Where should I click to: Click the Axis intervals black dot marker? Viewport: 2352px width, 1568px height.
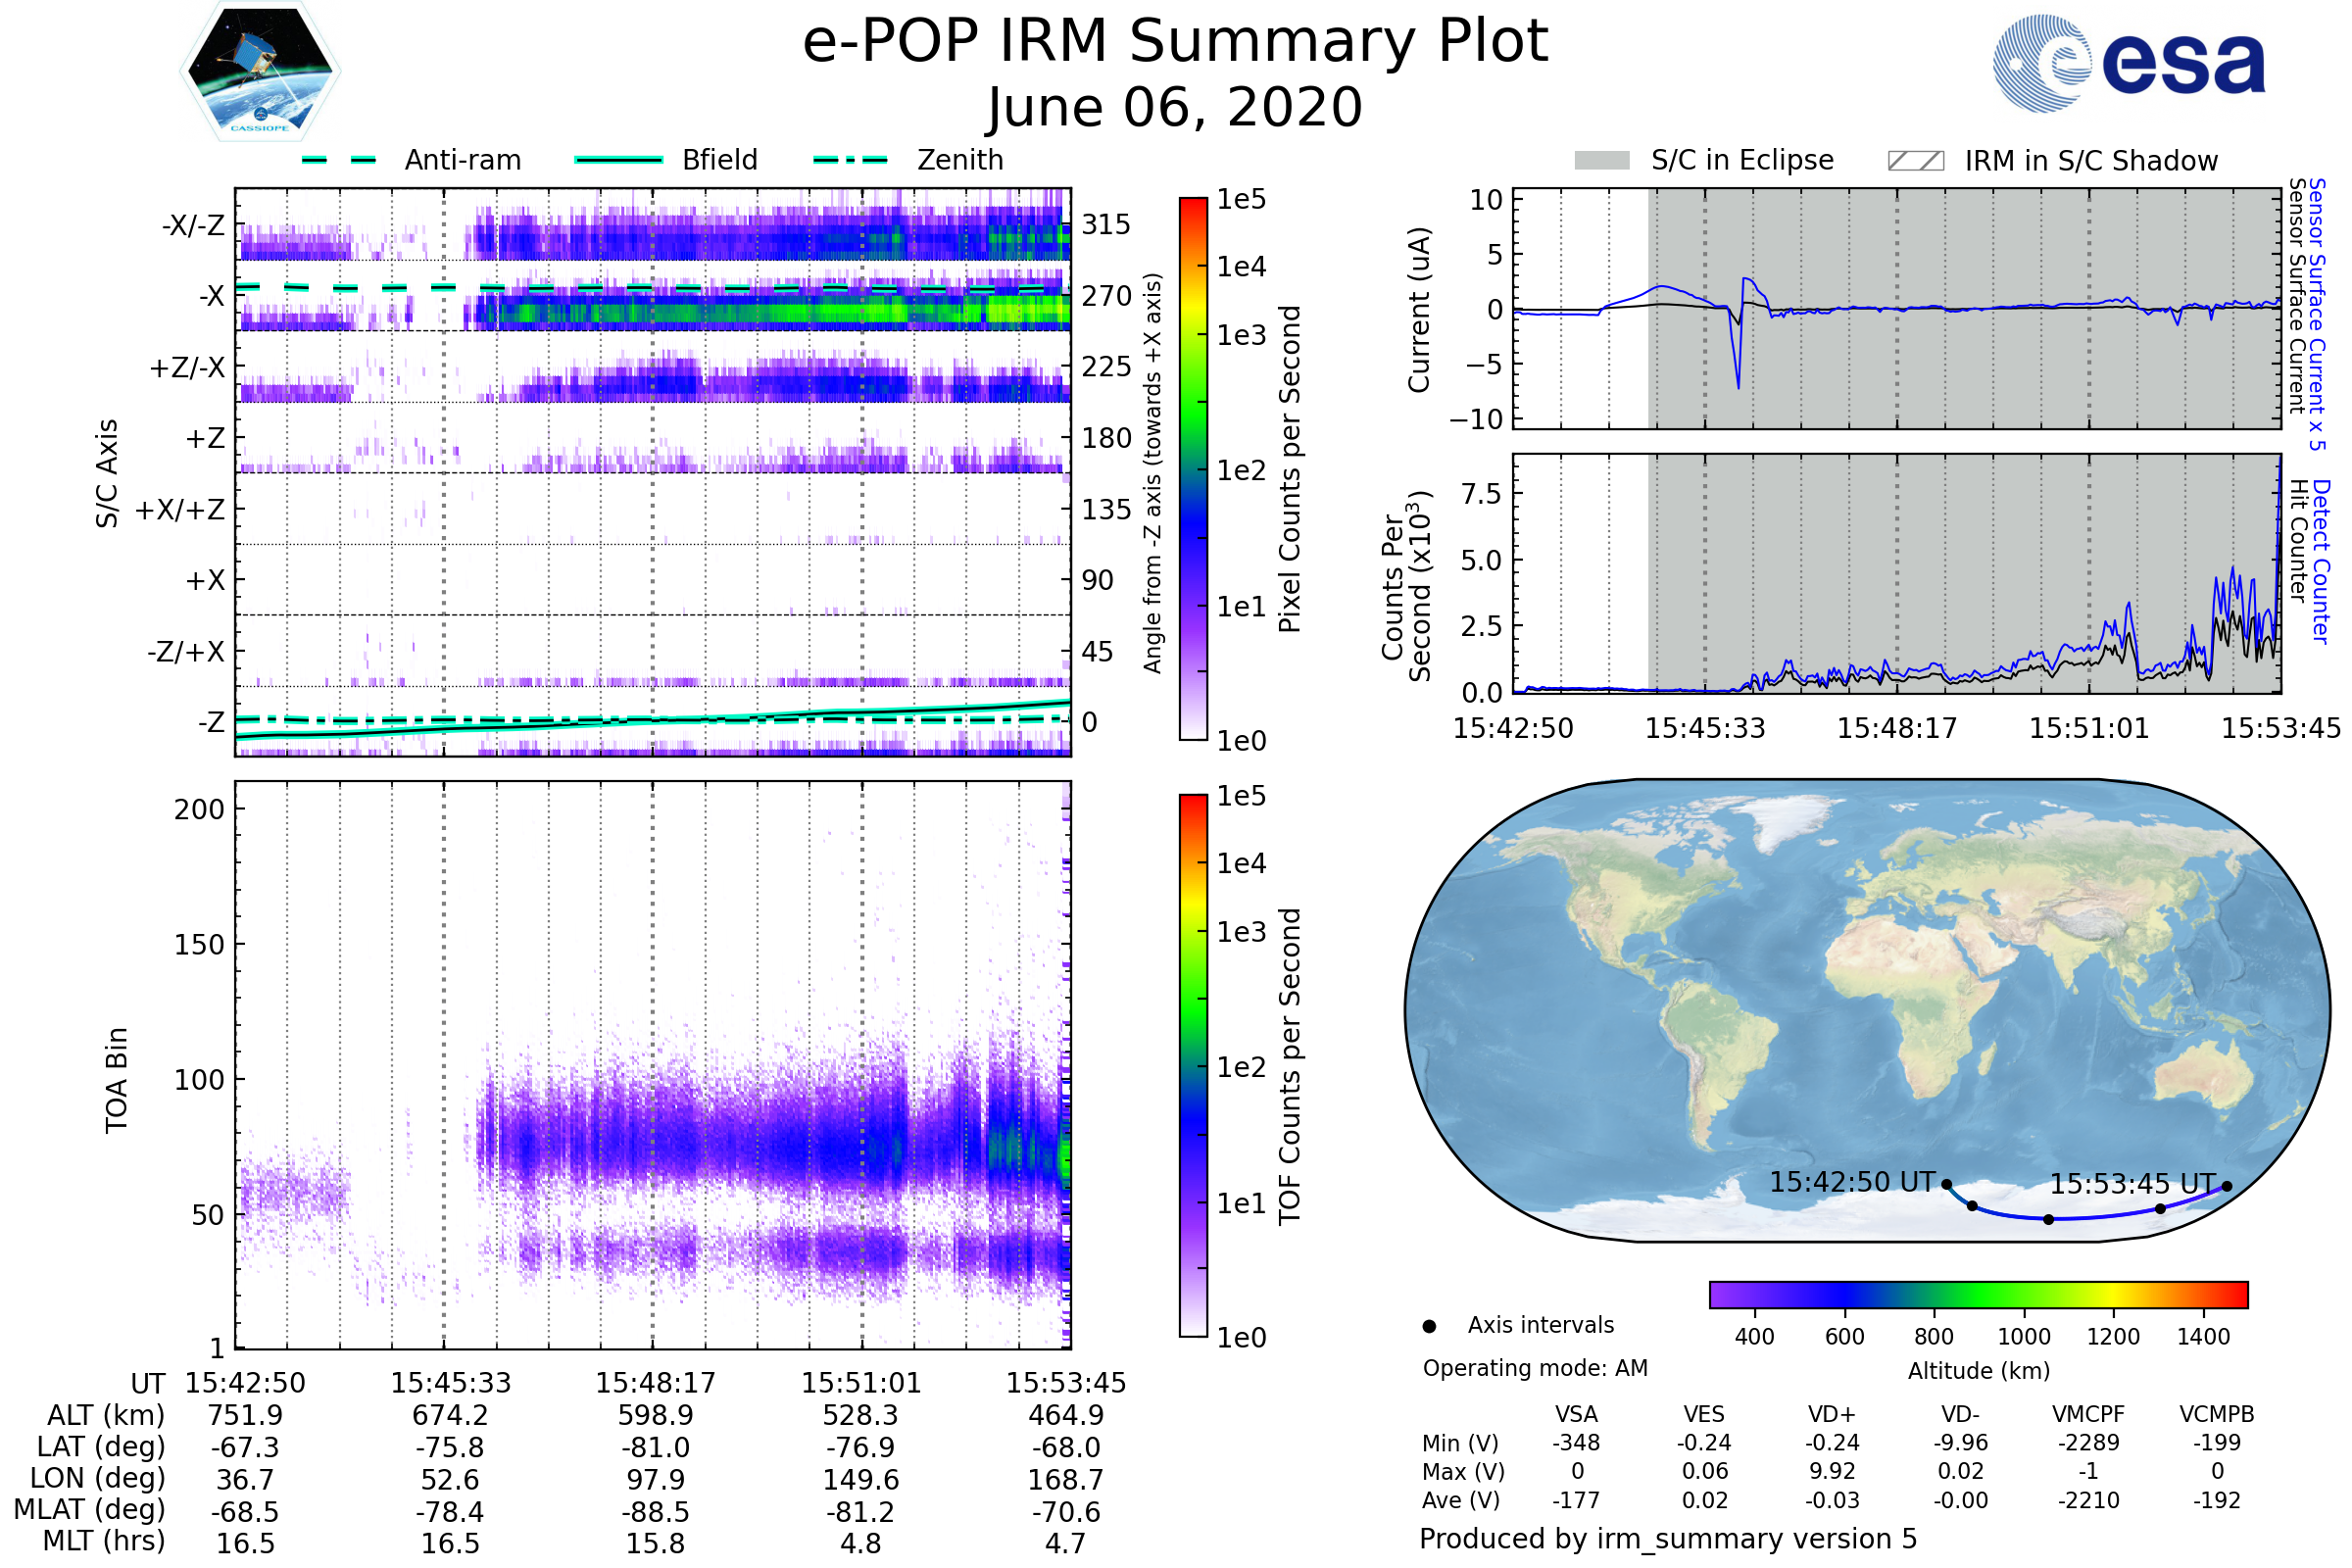1429,1326
